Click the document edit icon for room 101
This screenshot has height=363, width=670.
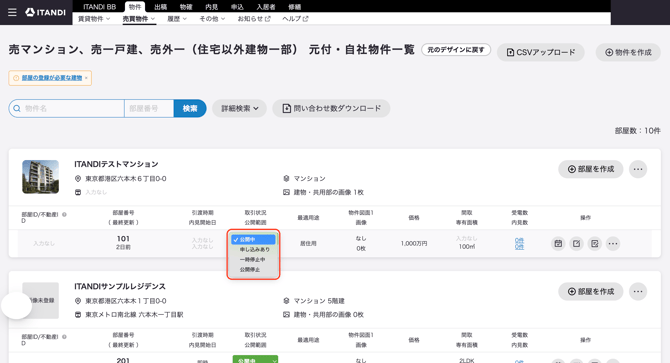pyautogui.click(x=594, y=243)
